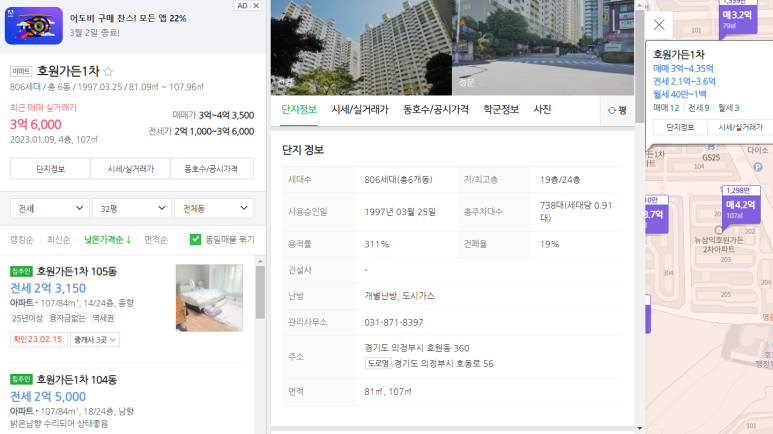Click the 25년이상 listing tag
The width and height of the screenshot is (773, 434).
coord(27,318)
